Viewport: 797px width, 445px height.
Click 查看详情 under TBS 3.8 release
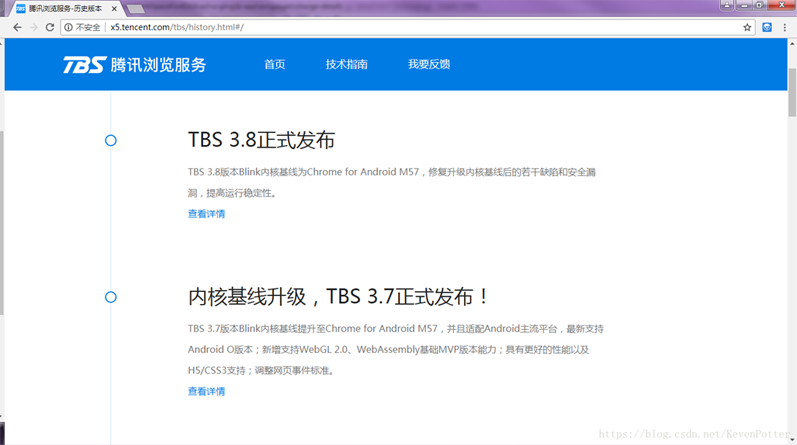pyautogui.click(x=206, y=214)
